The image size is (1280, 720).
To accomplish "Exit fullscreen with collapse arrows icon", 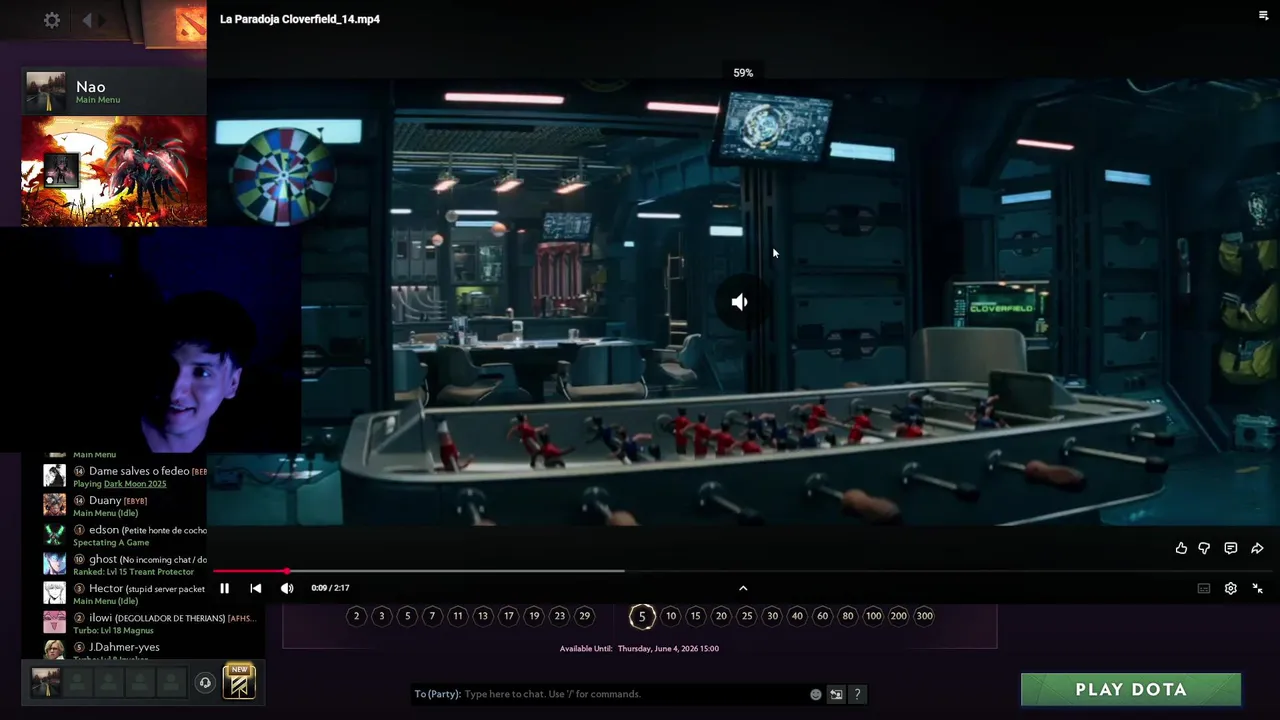I will [x=1257, y=589].
